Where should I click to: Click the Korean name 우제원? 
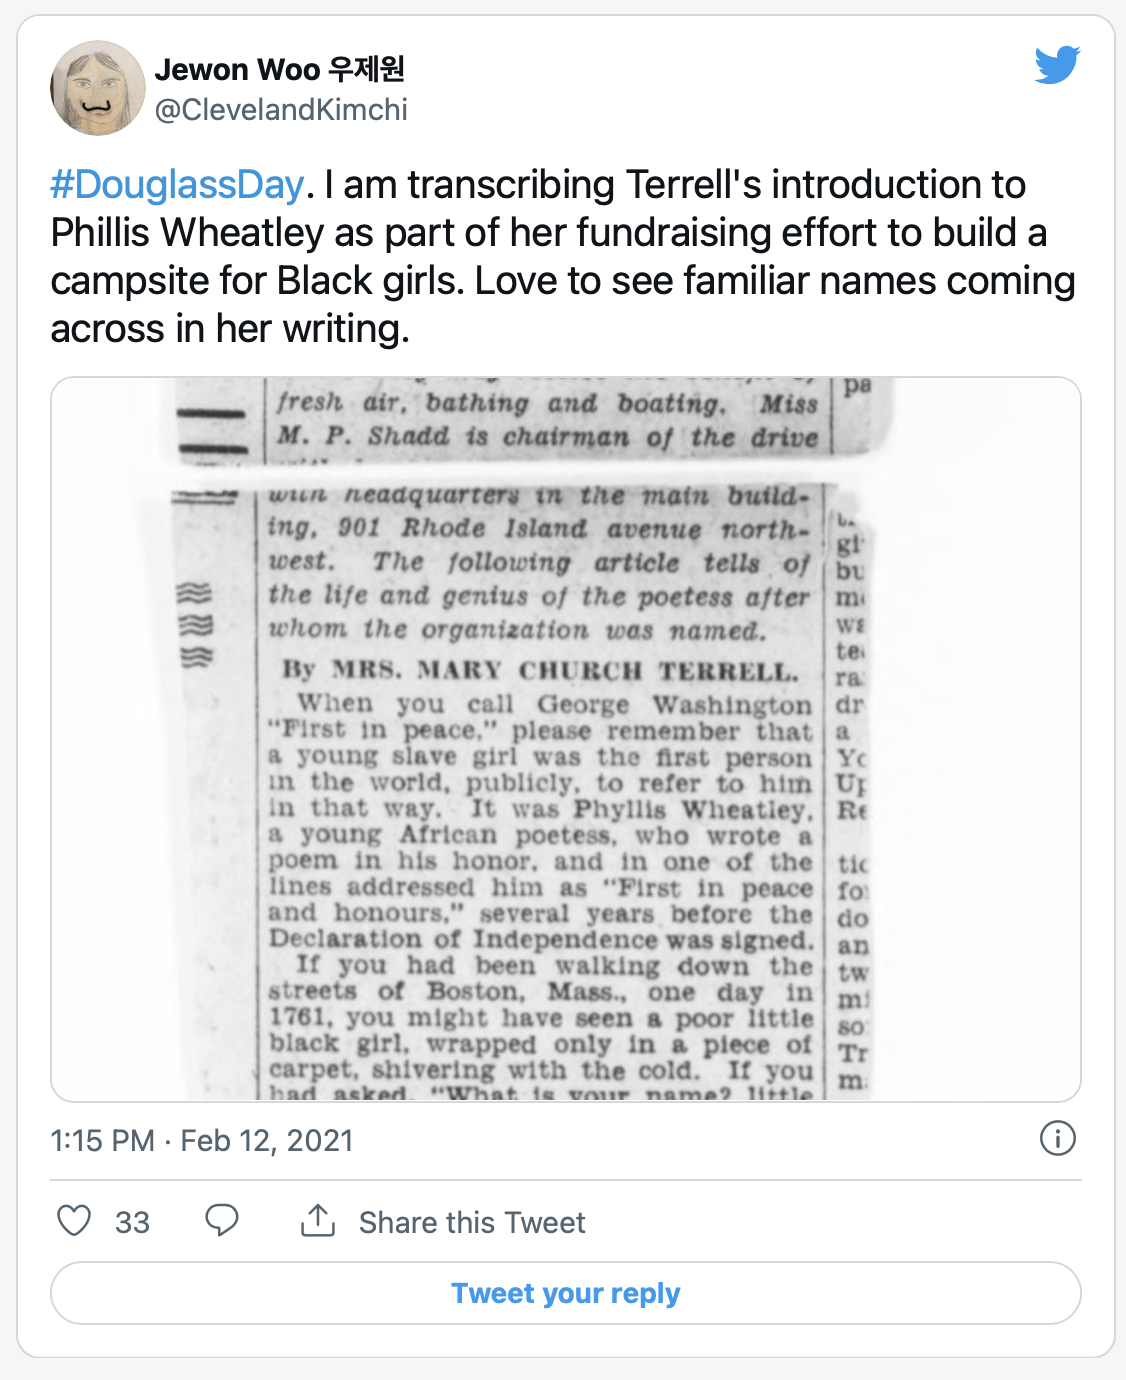click(367, 69)
